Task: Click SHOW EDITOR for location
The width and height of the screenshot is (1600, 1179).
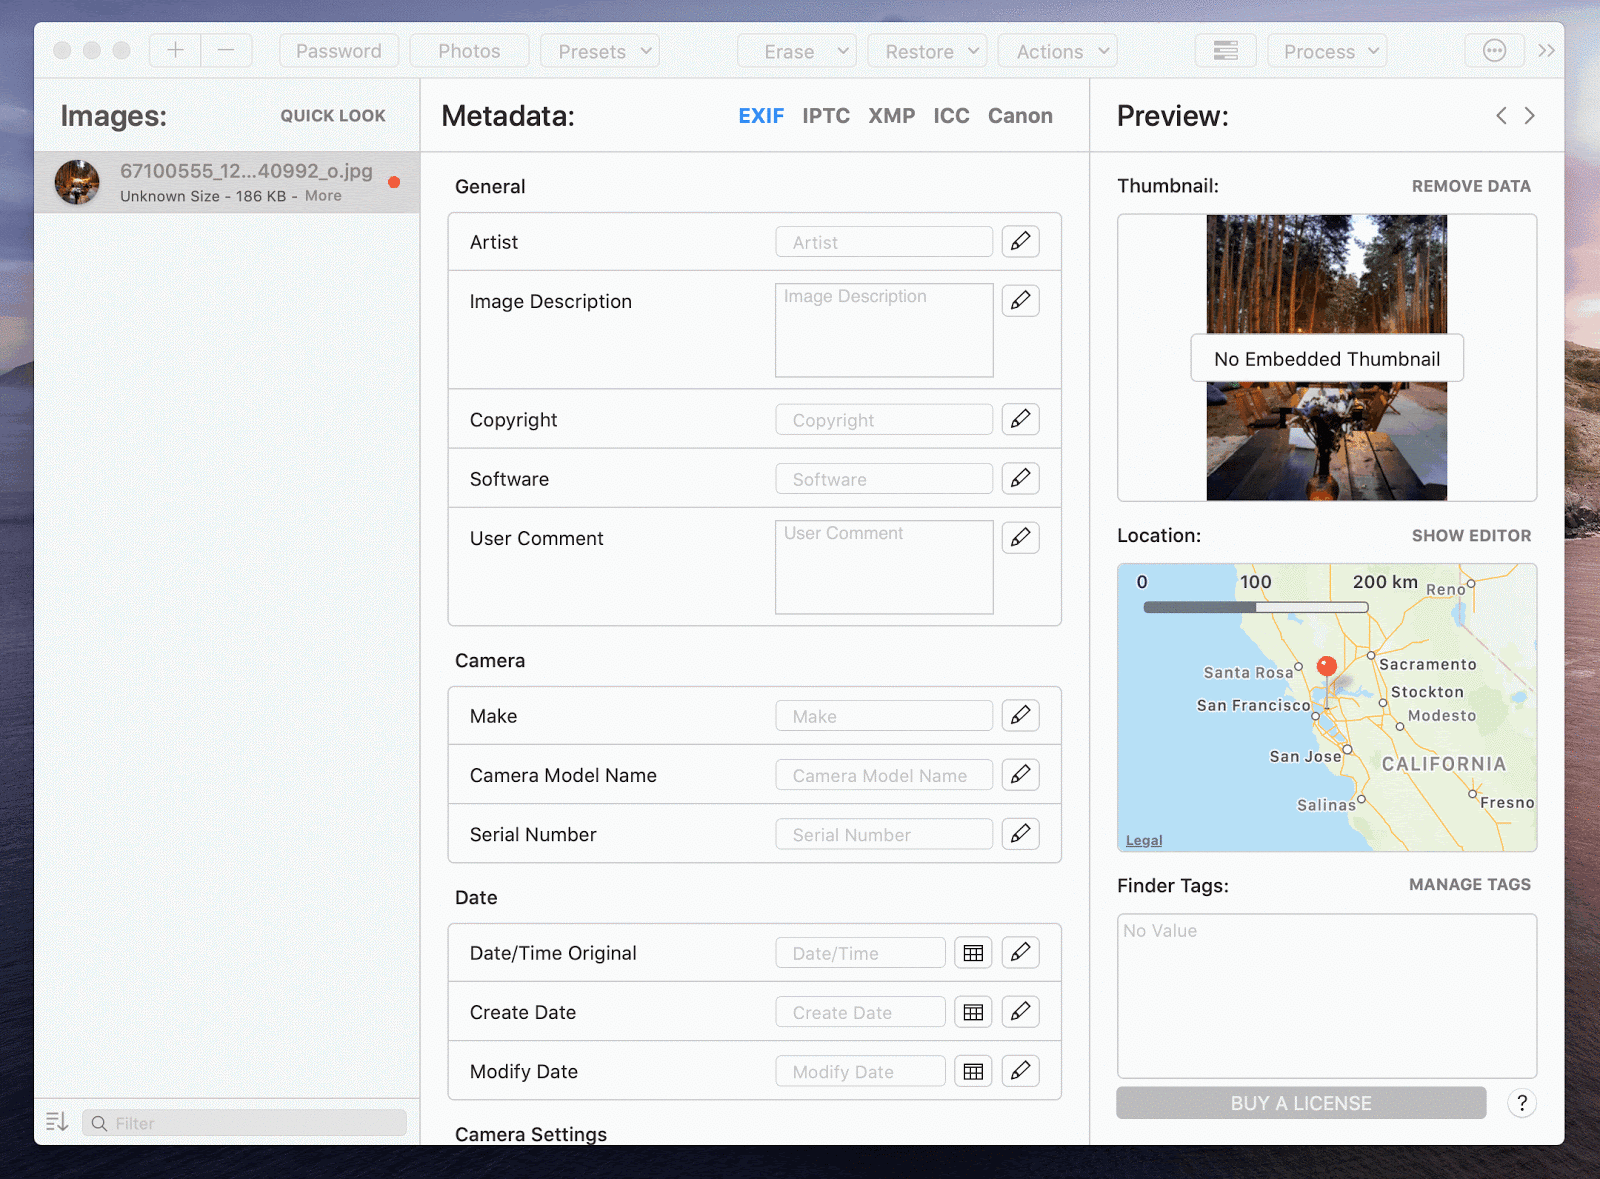Action: coord(1470,536)
